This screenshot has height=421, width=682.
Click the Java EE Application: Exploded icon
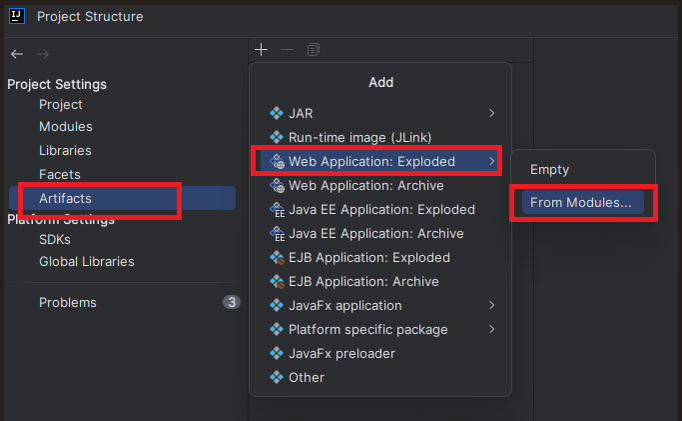(277, 210)
